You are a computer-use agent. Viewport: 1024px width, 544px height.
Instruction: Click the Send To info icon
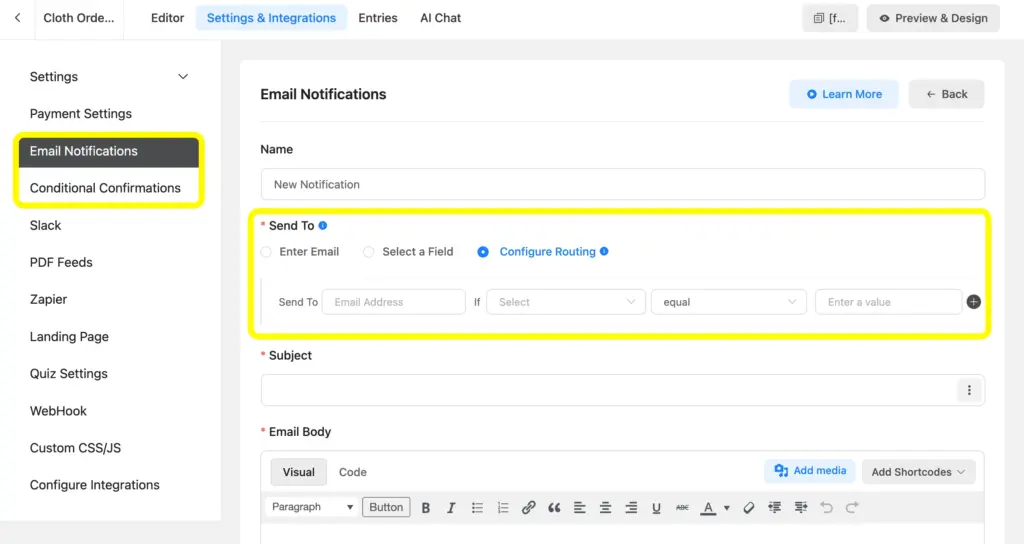(323, 225)
